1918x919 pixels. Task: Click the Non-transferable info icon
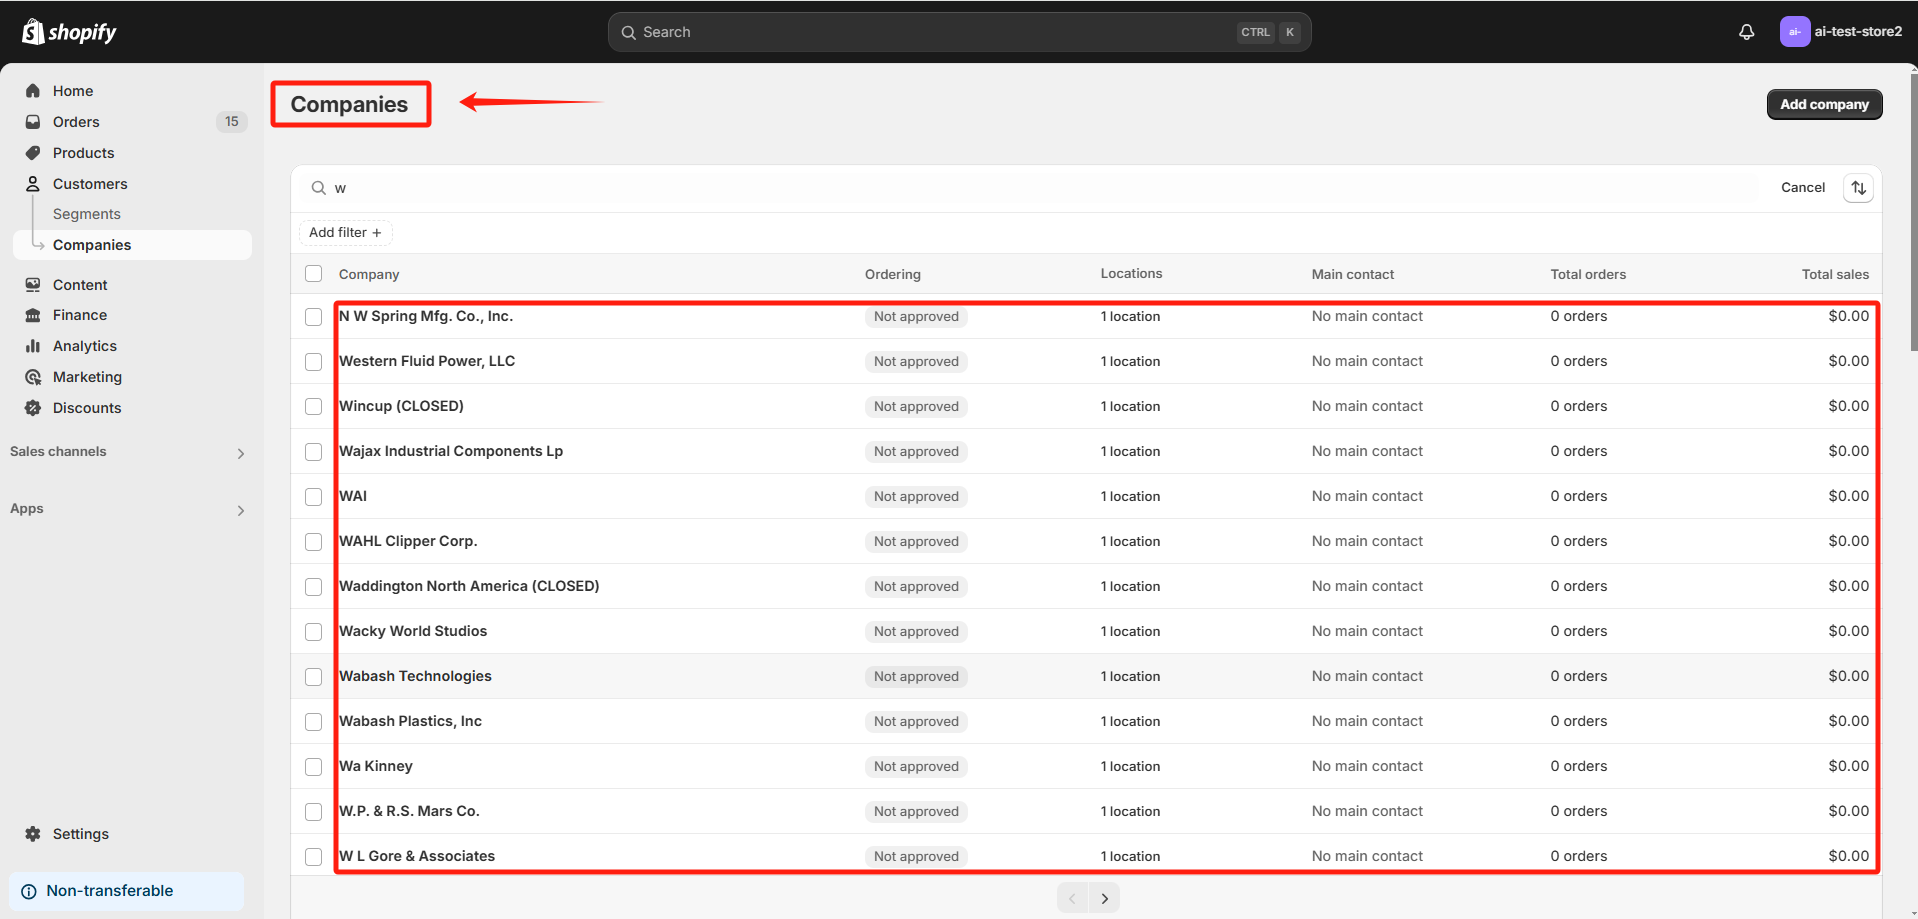pos(29,891)
